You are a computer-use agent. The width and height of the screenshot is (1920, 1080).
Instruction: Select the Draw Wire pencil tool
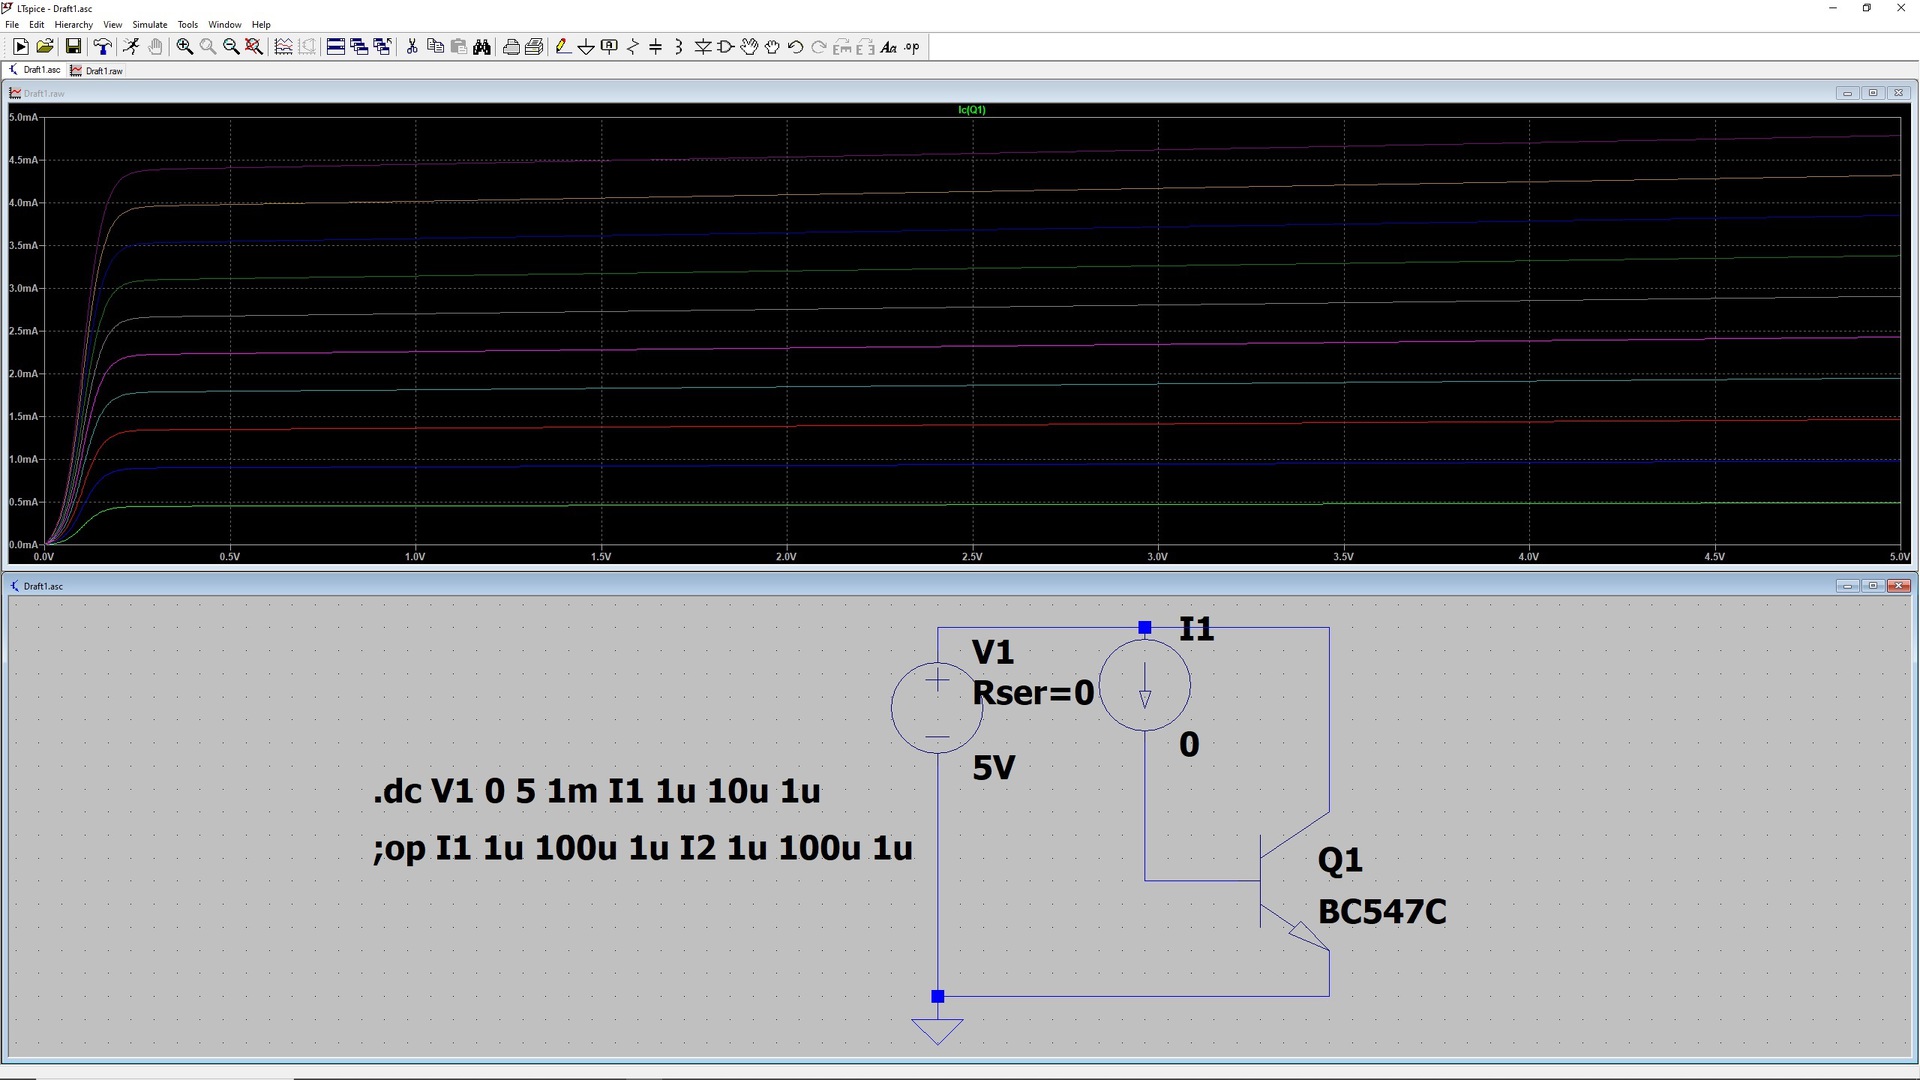[x=562, y=47]
